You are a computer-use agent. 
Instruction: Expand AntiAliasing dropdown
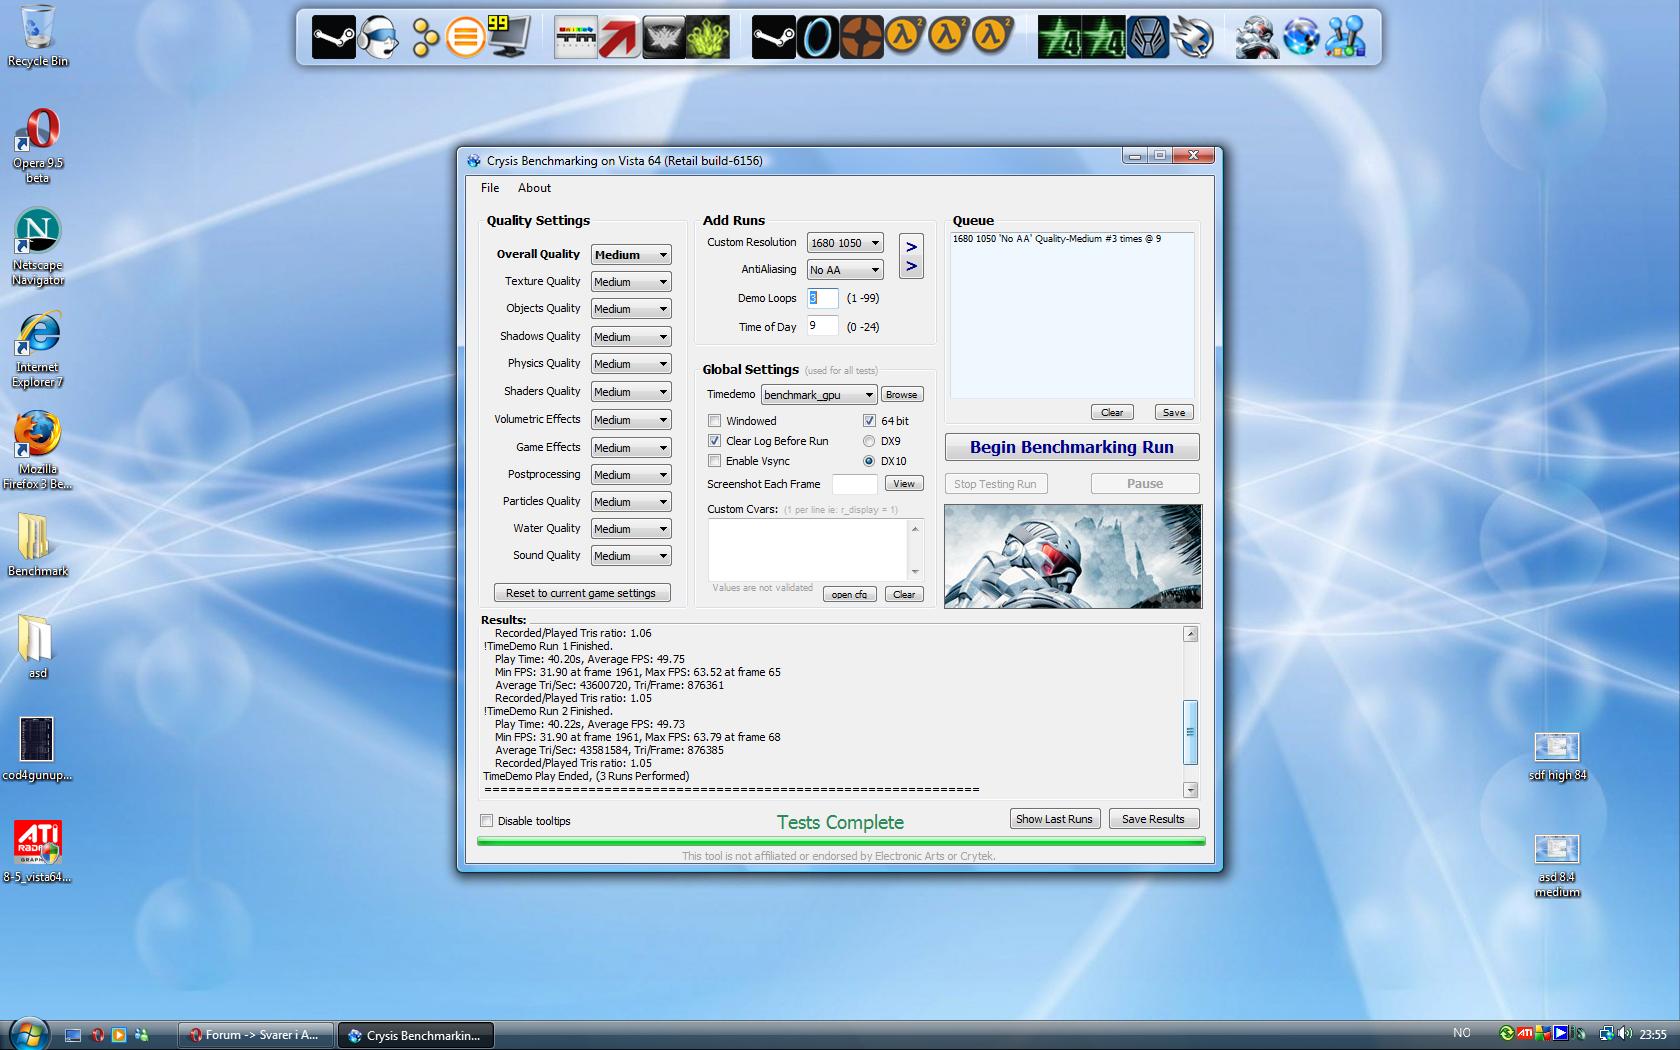[845, 270]
